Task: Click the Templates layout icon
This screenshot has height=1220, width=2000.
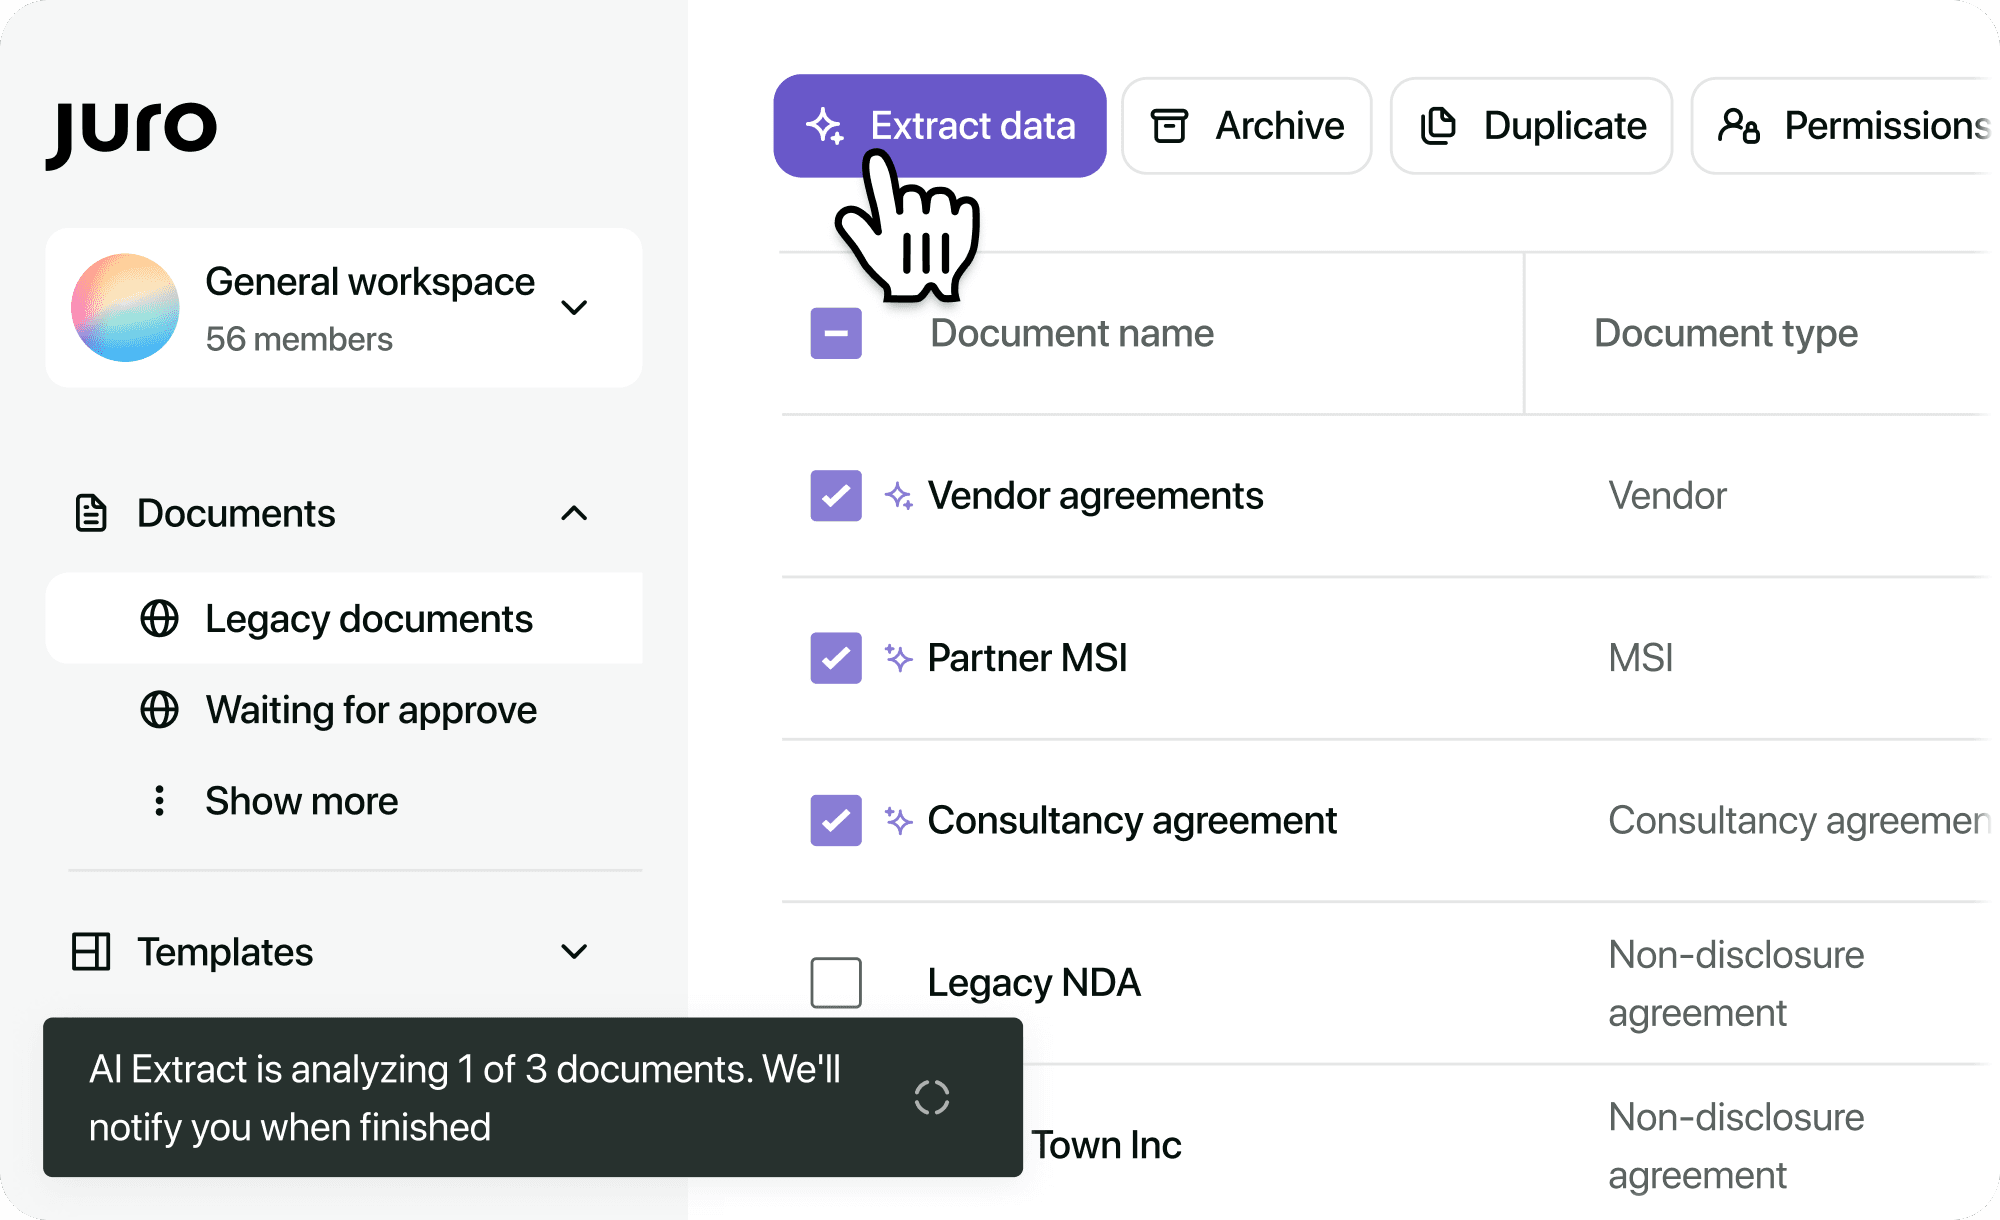Action: 91,952
